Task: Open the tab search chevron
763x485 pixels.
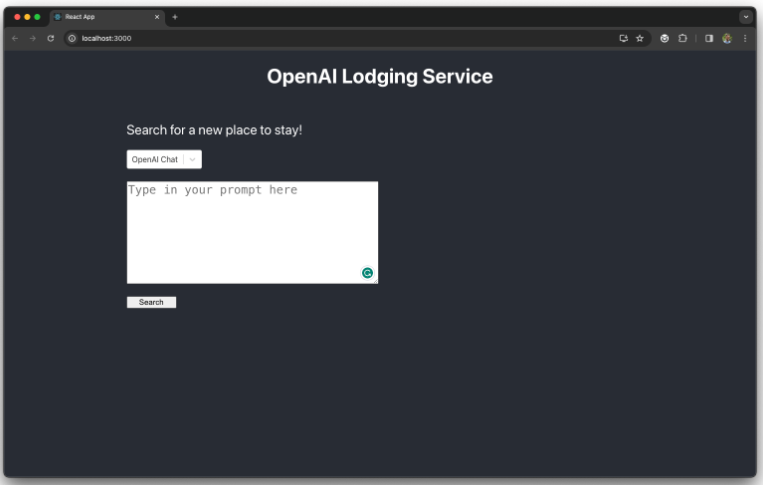Action: [746, 17]
